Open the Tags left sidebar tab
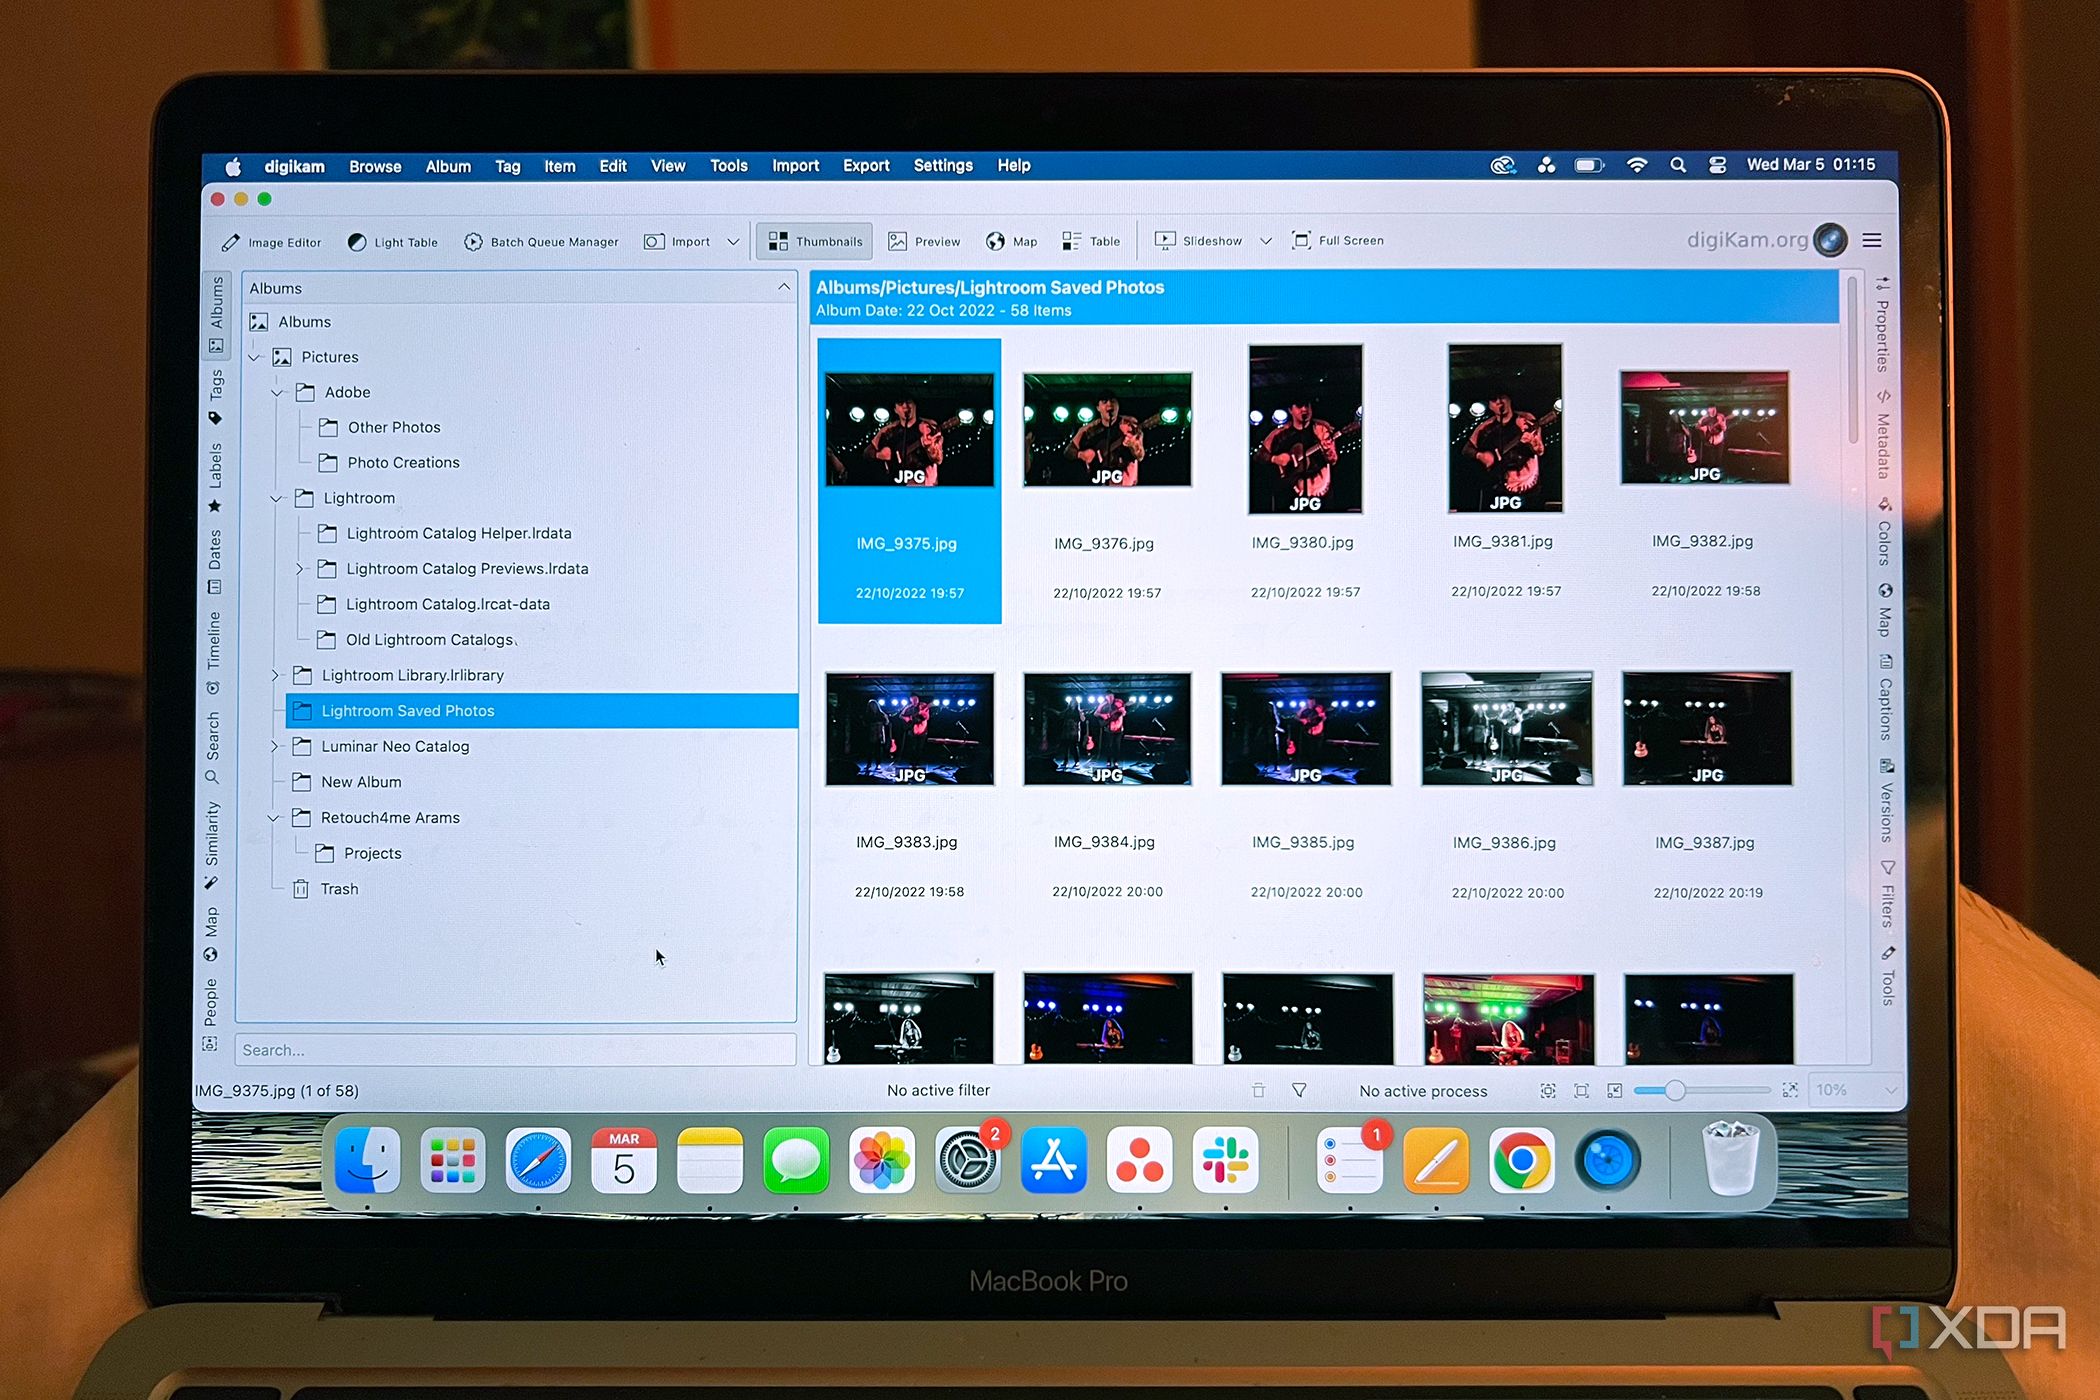The image size is (2100, 1400). pos(216,397)
